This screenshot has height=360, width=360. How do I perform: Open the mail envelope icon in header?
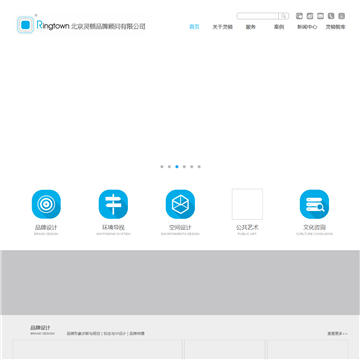[320, 16]
